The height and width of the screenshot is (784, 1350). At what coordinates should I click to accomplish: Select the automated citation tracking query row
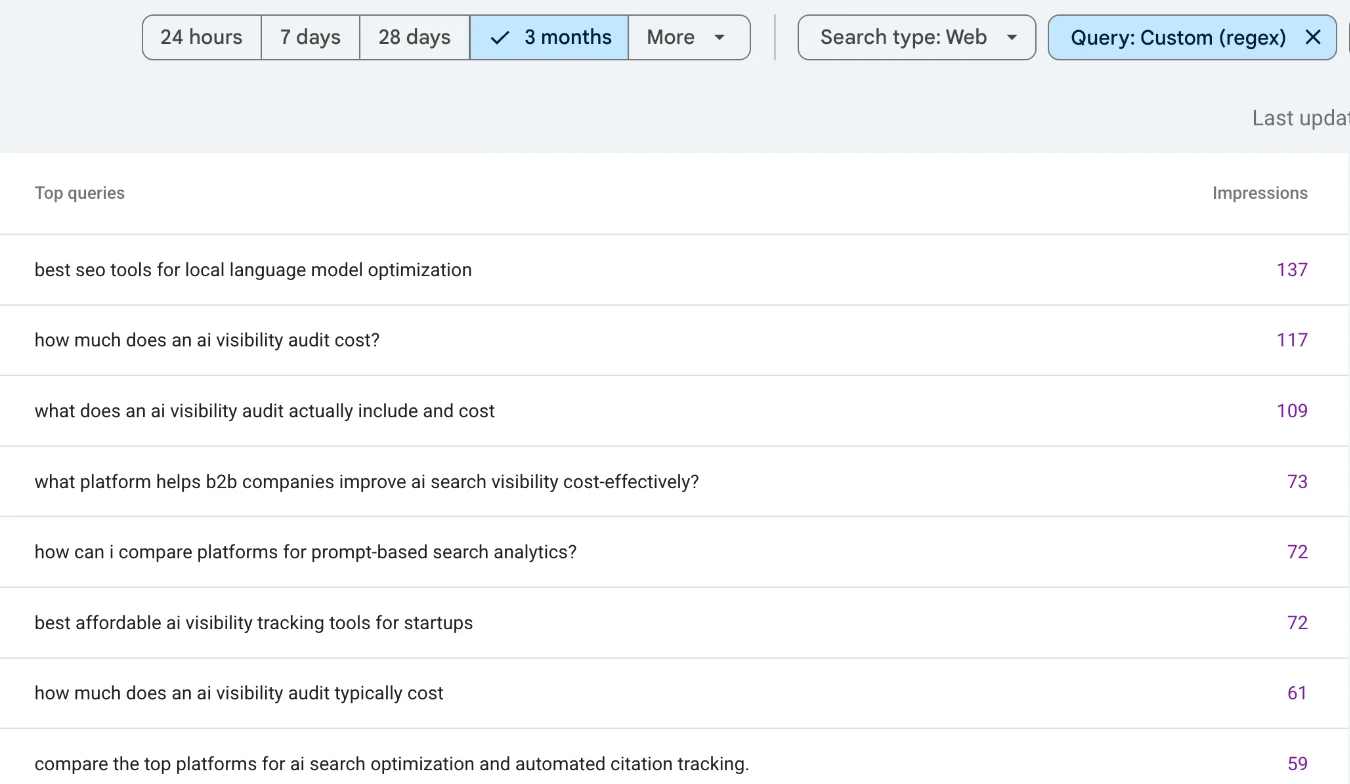pos(675,757)
